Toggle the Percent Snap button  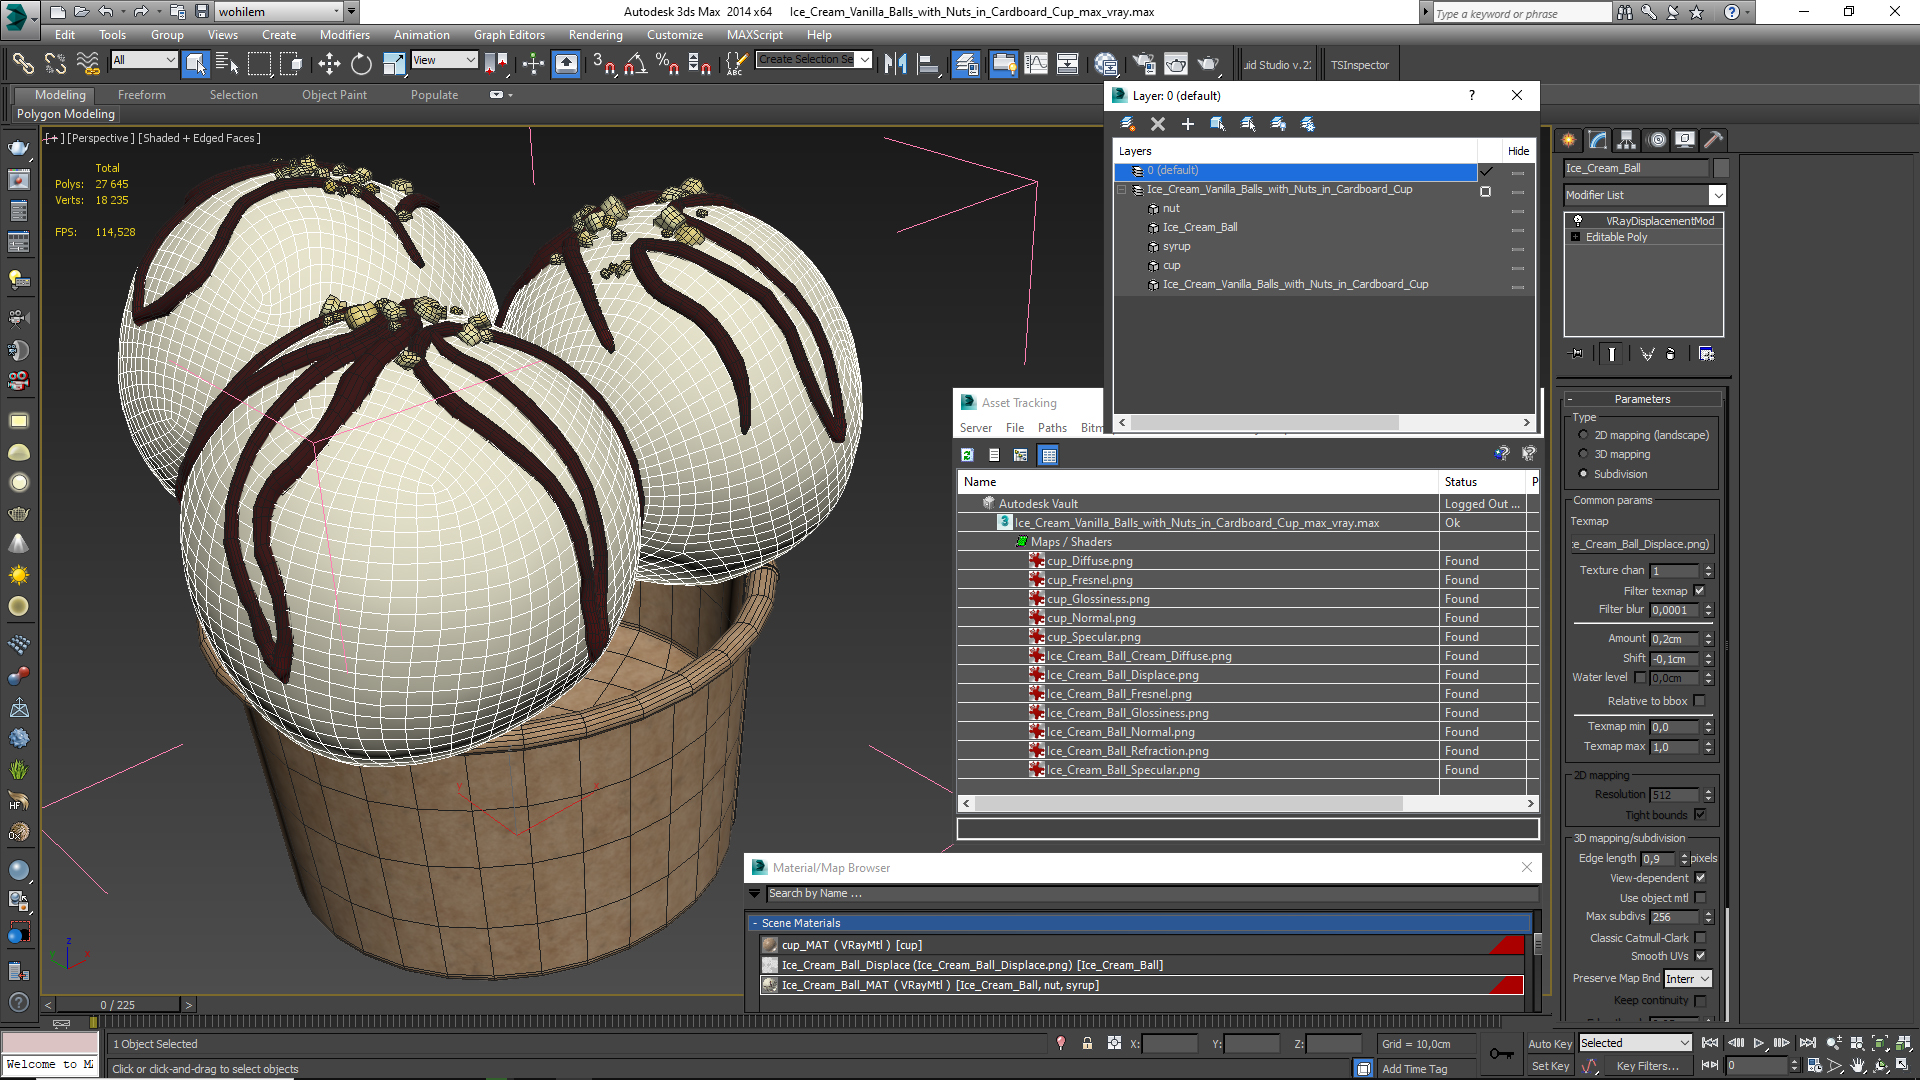(x=667, y=64)
